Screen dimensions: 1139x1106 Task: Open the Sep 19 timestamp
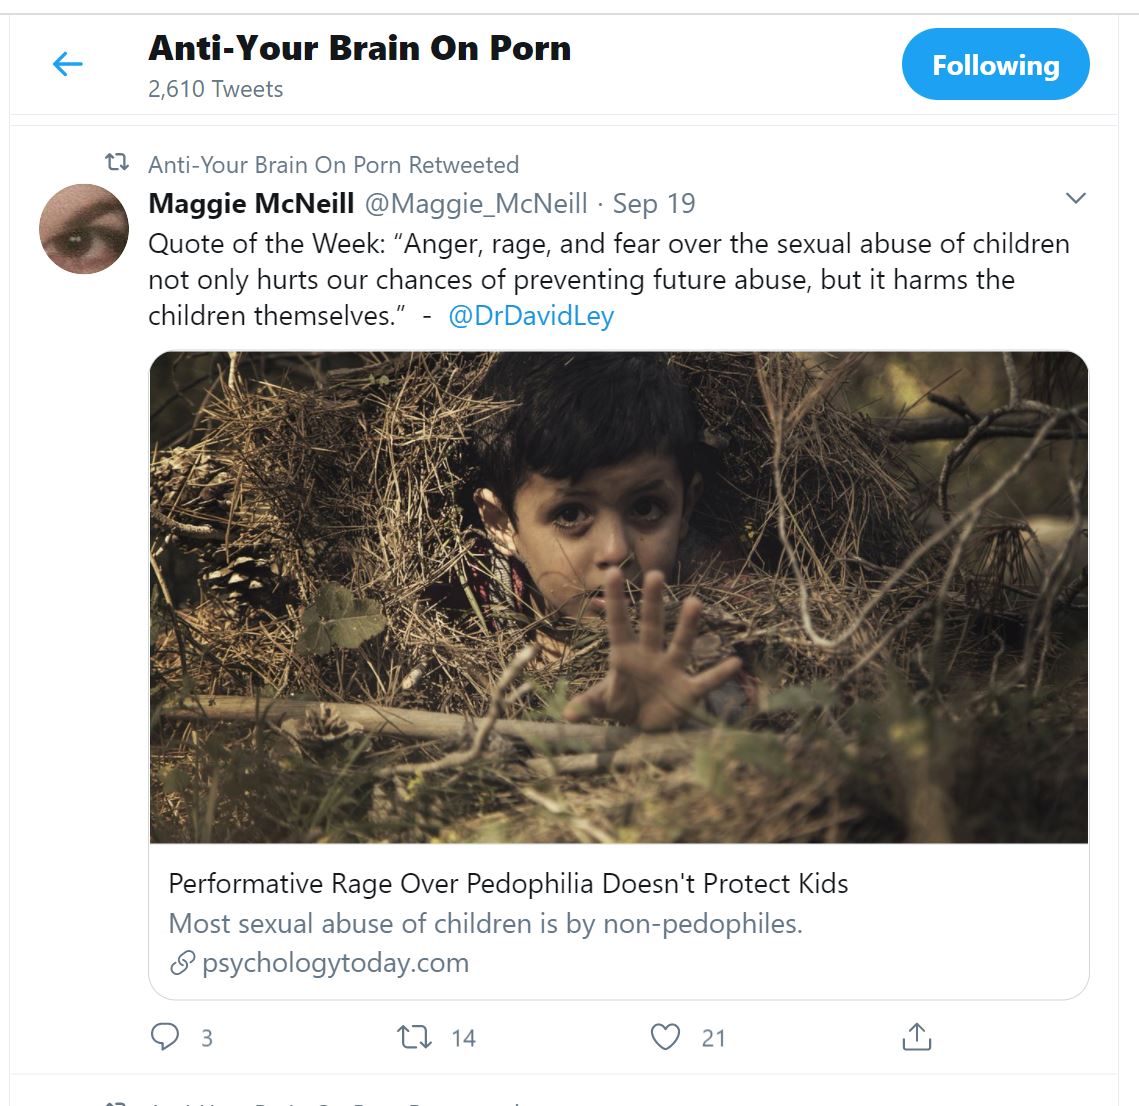tap(654, 204)
